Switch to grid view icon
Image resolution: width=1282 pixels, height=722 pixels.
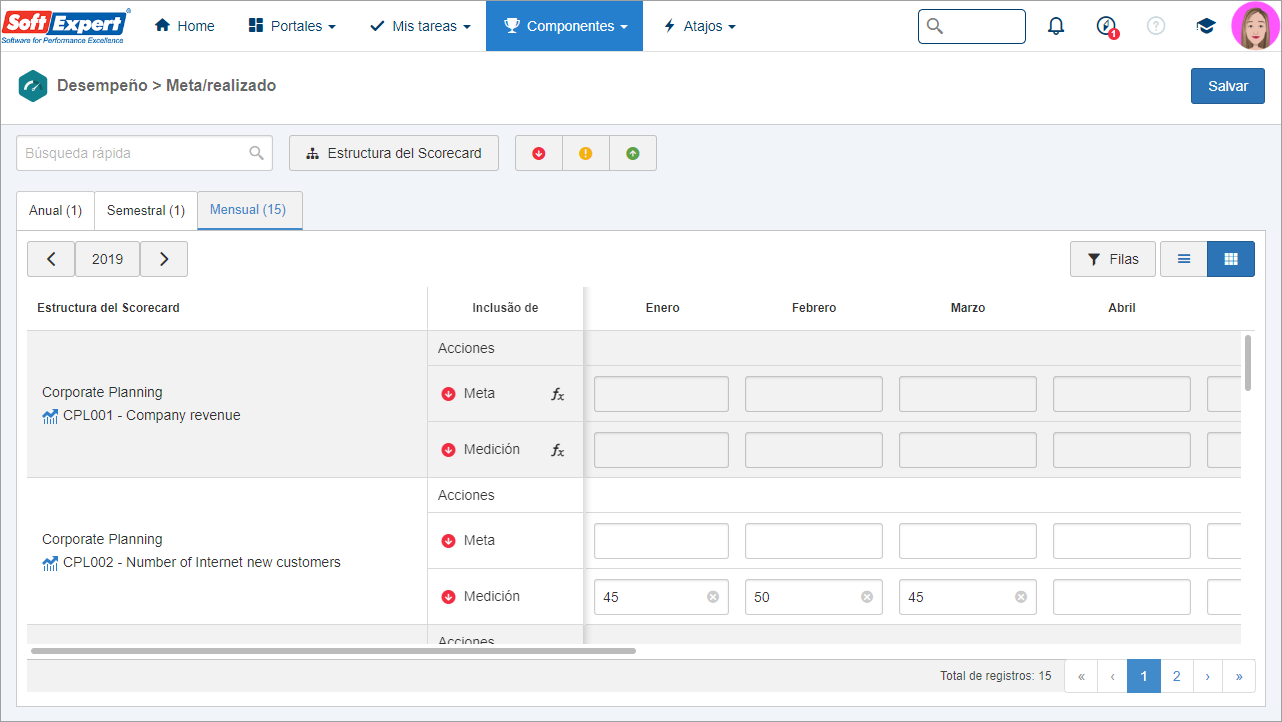pyautogui.click(x=1231, y=259)
